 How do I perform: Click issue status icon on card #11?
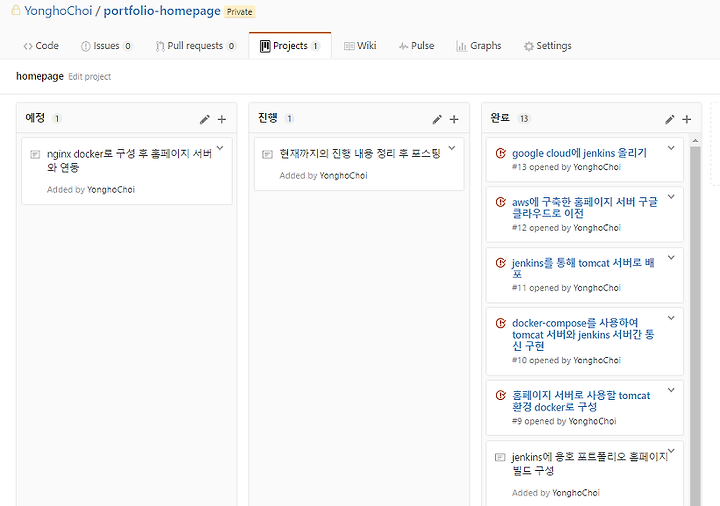[x=501, y=263]
